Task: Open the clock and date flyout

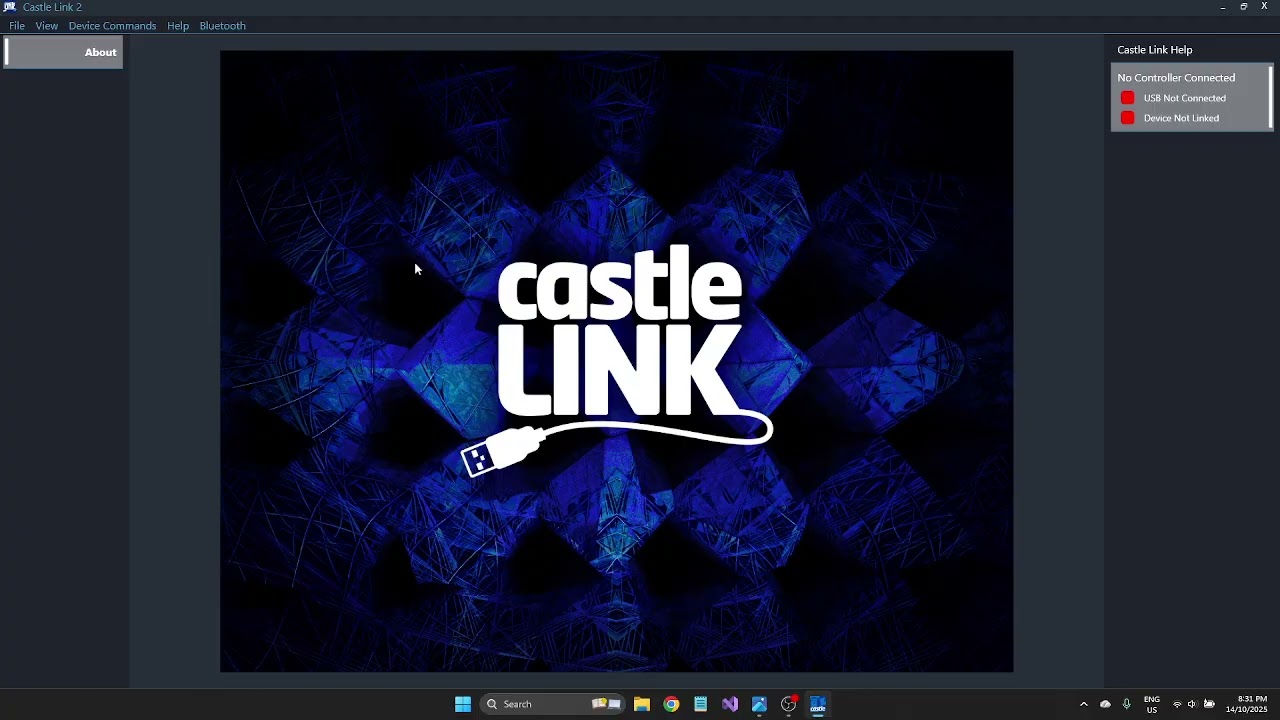Action: [1246, 704]
